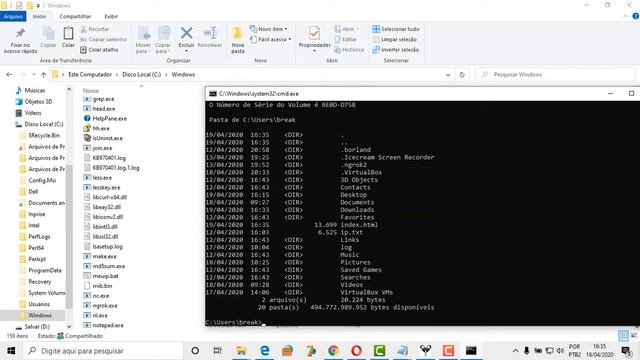The width and height of the screenshot is (640, 360).
Task: Select the ProgramData folder in the tree
Action: click(44, 270)
